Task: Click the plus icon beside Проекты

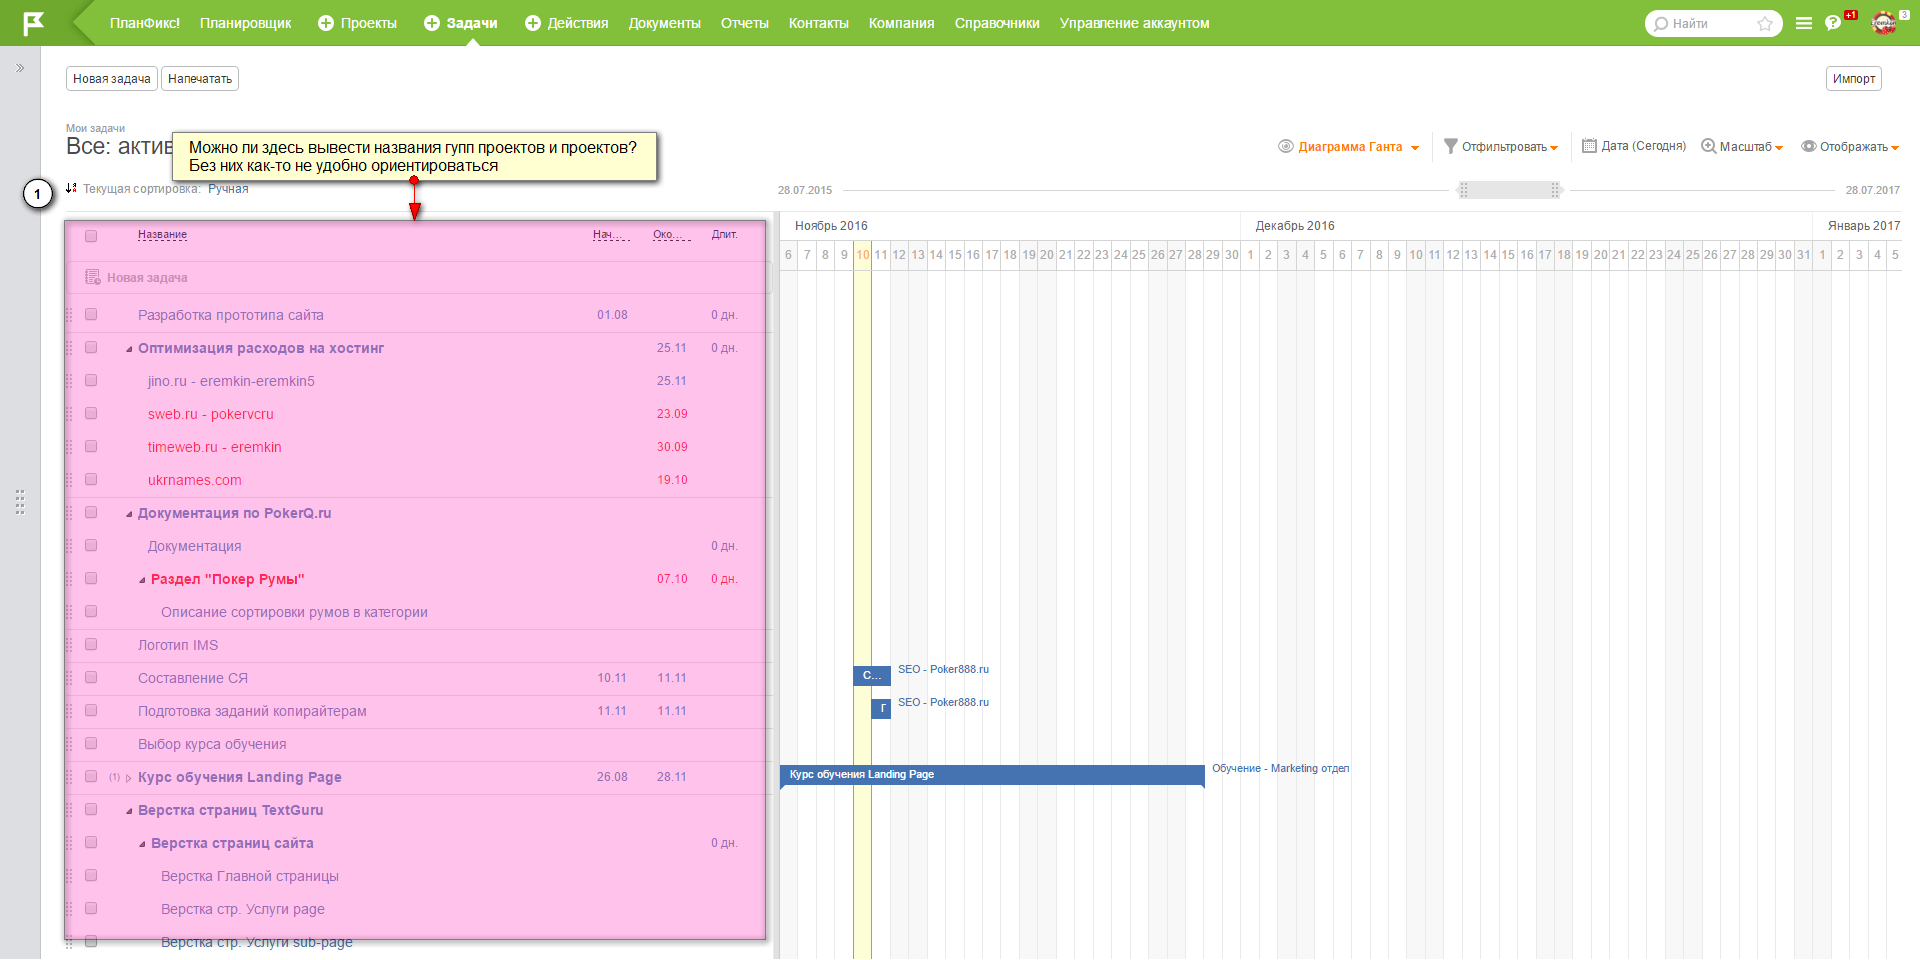Action: 326,23
